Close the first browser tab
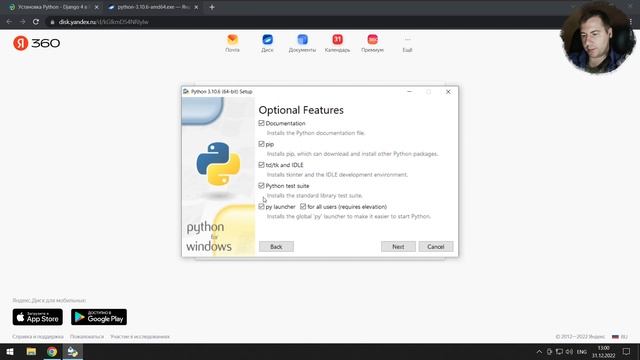The width and height of the screenshot is (640, 360). coord(96,7)
